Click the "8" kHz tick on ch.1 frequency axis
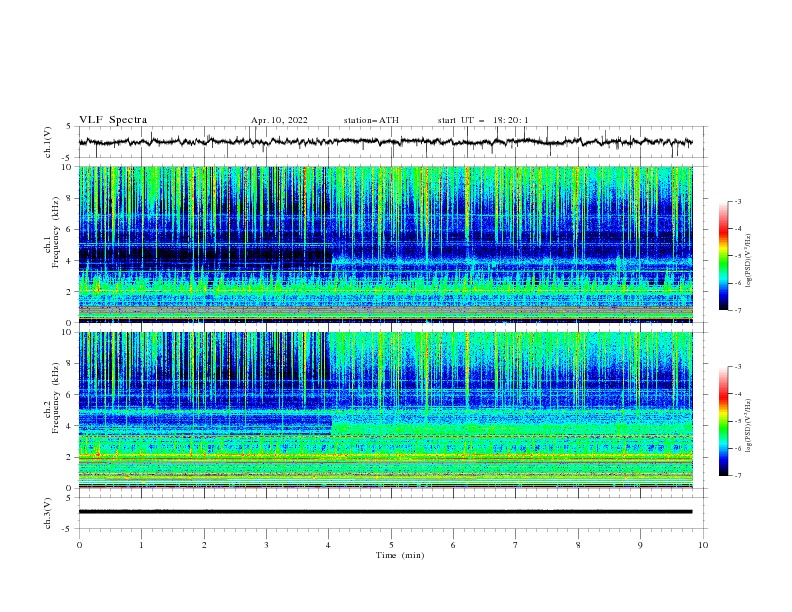This screenshot has width=792, height=612. tap(70, 198)
